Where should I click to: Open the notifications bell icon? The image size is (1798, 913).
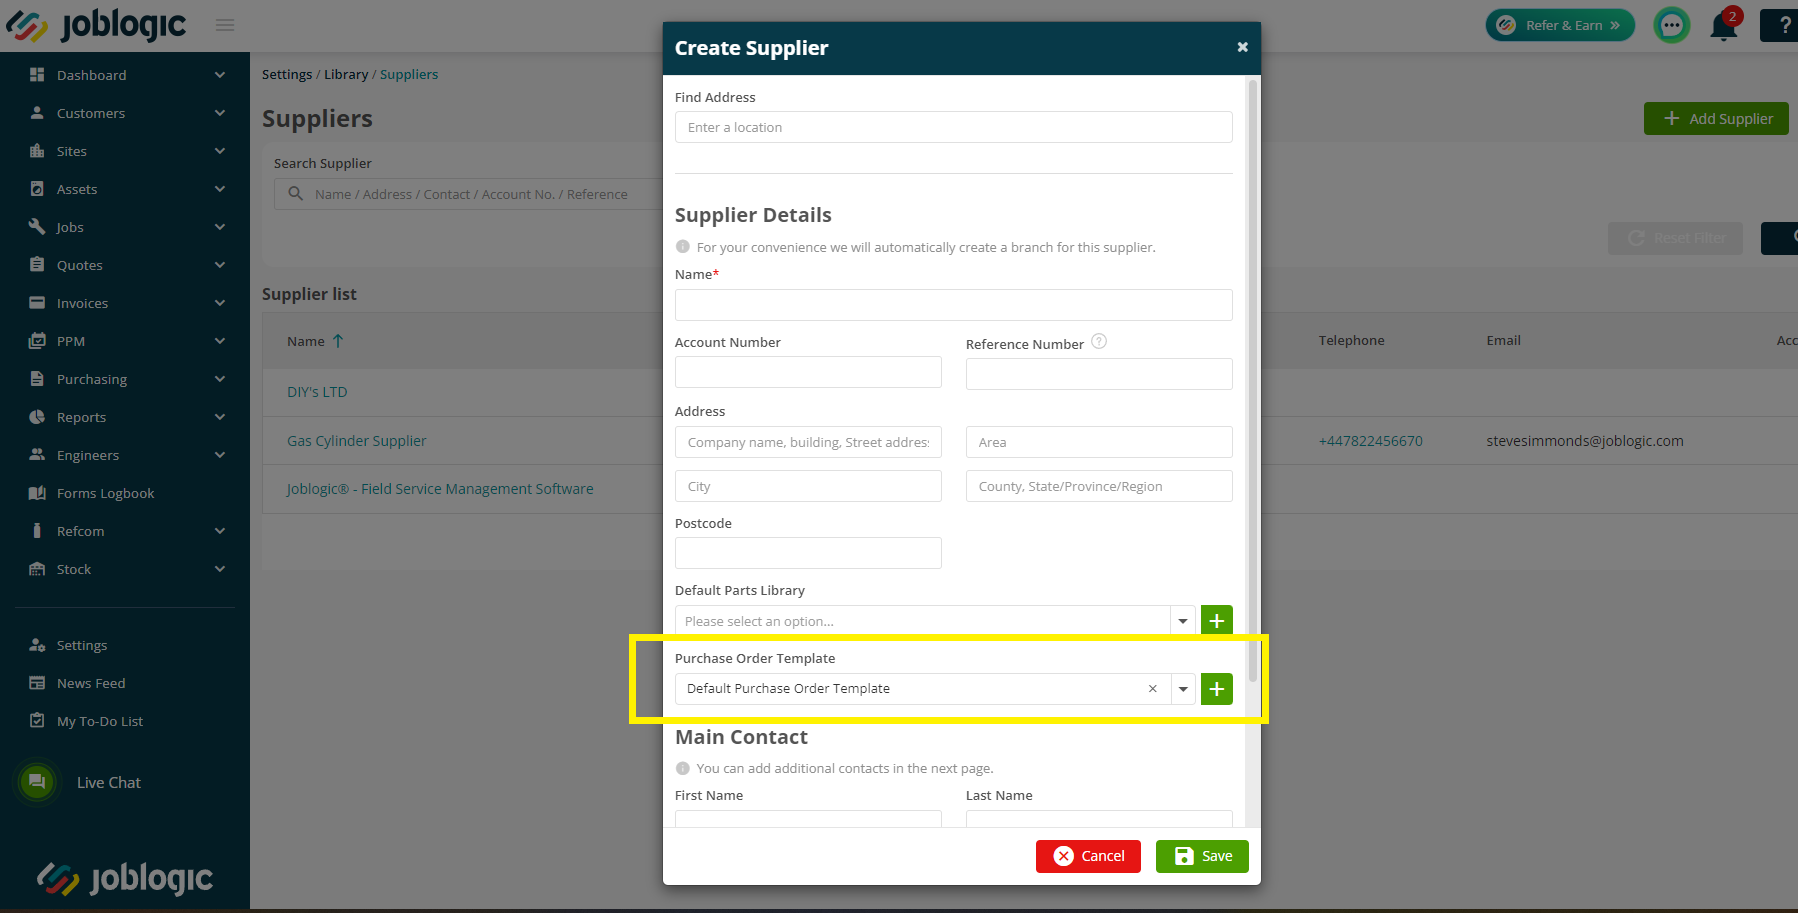pos(1724,25)
